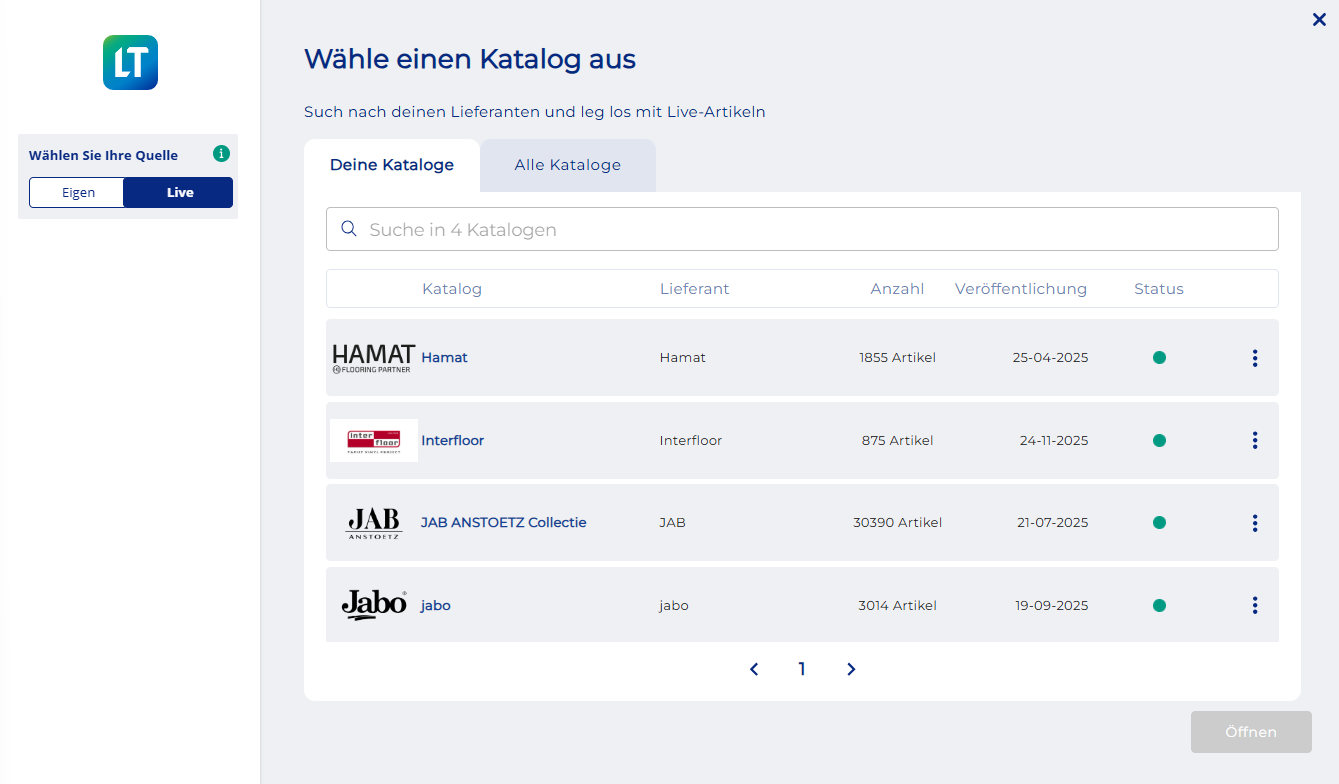This screenshot has height=784, width=1339.
Task: Switch to the Alle Kataloge tab
Action: pos(567,165)
